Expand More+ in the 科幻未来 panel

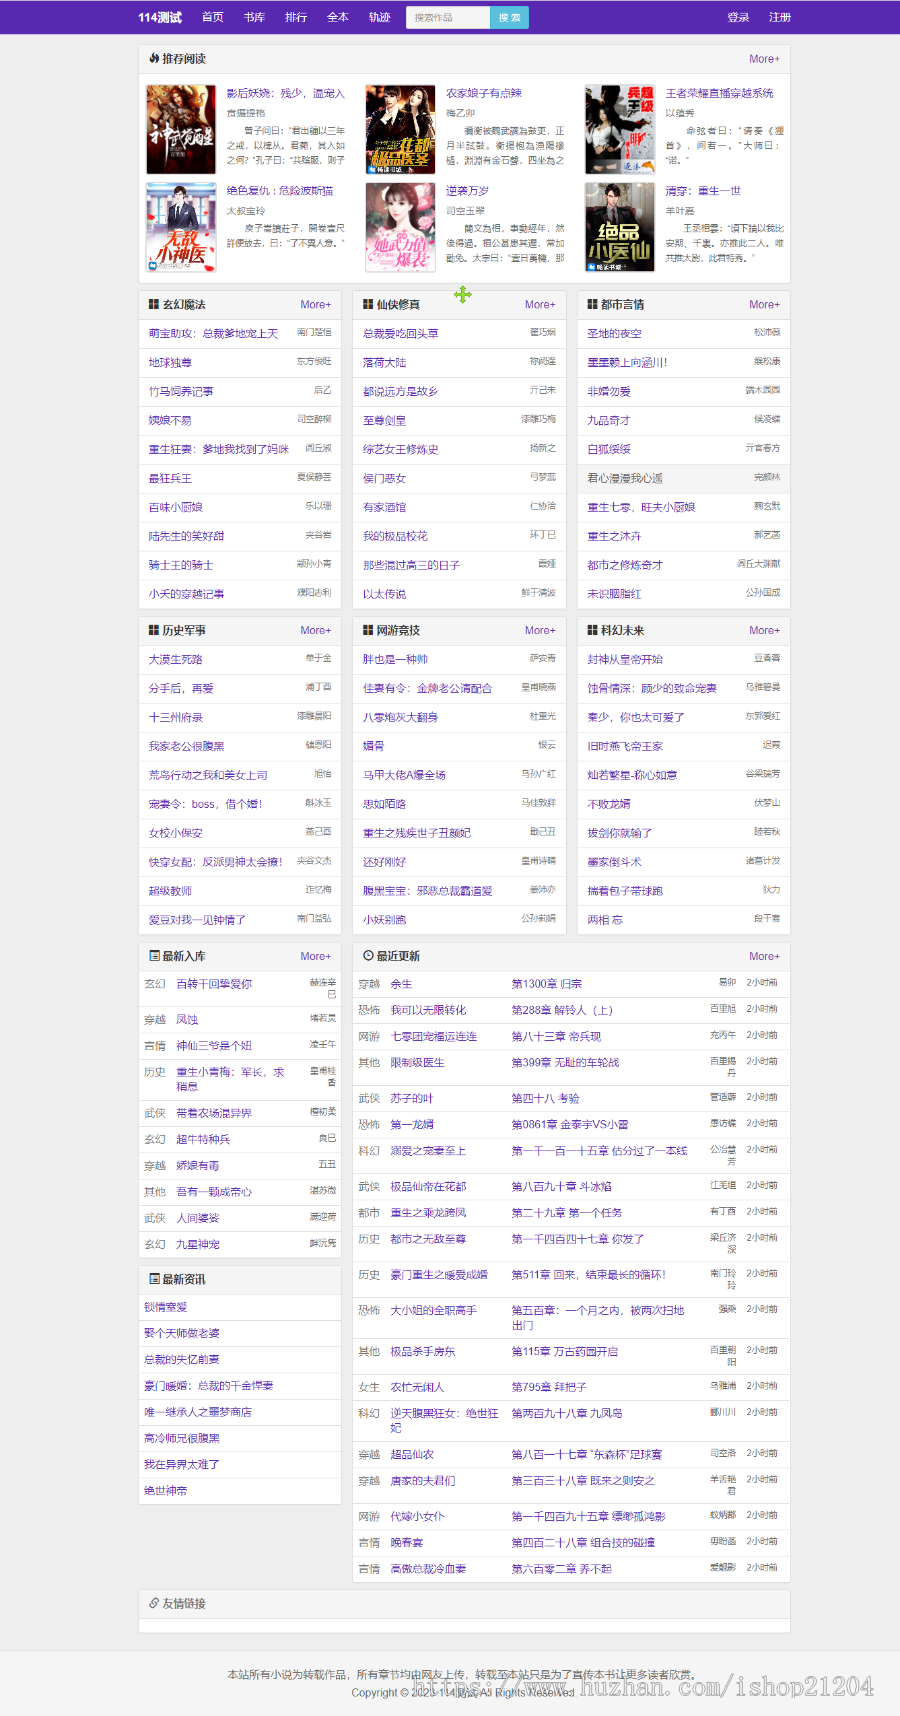pos(764,630)
